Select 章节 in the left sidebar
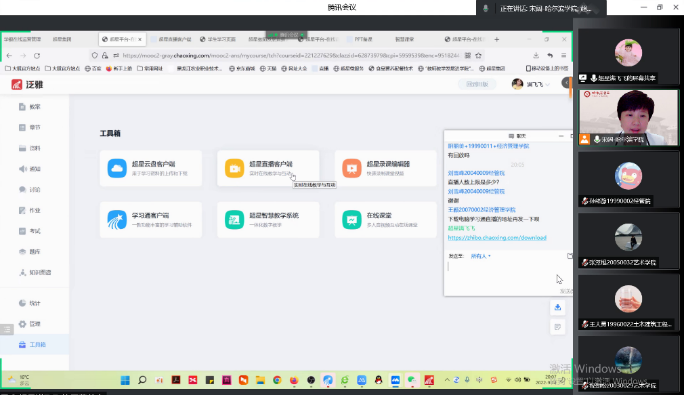 click(34, 127)
